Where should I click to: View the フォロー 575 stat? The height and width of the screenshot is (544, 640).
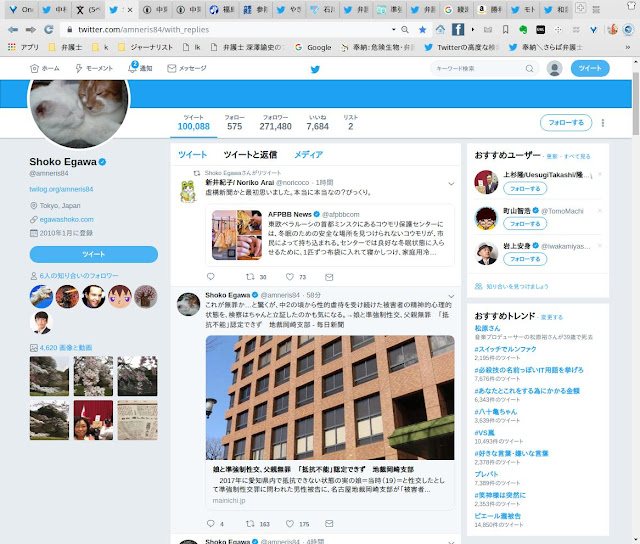[x=235, y=123]
